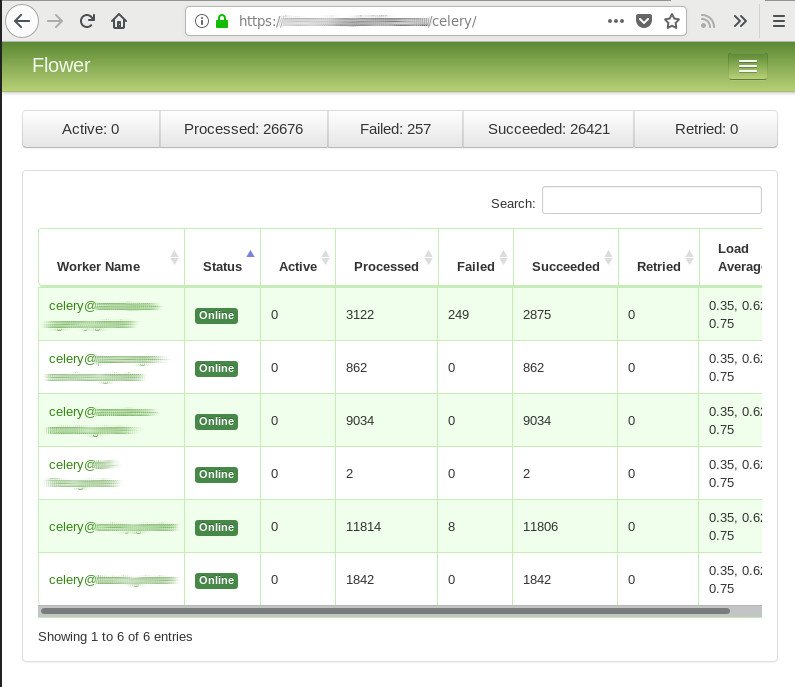
Task: Click 'Showing 1 to 6 of 6 entries'
Action: coord(115,637)
